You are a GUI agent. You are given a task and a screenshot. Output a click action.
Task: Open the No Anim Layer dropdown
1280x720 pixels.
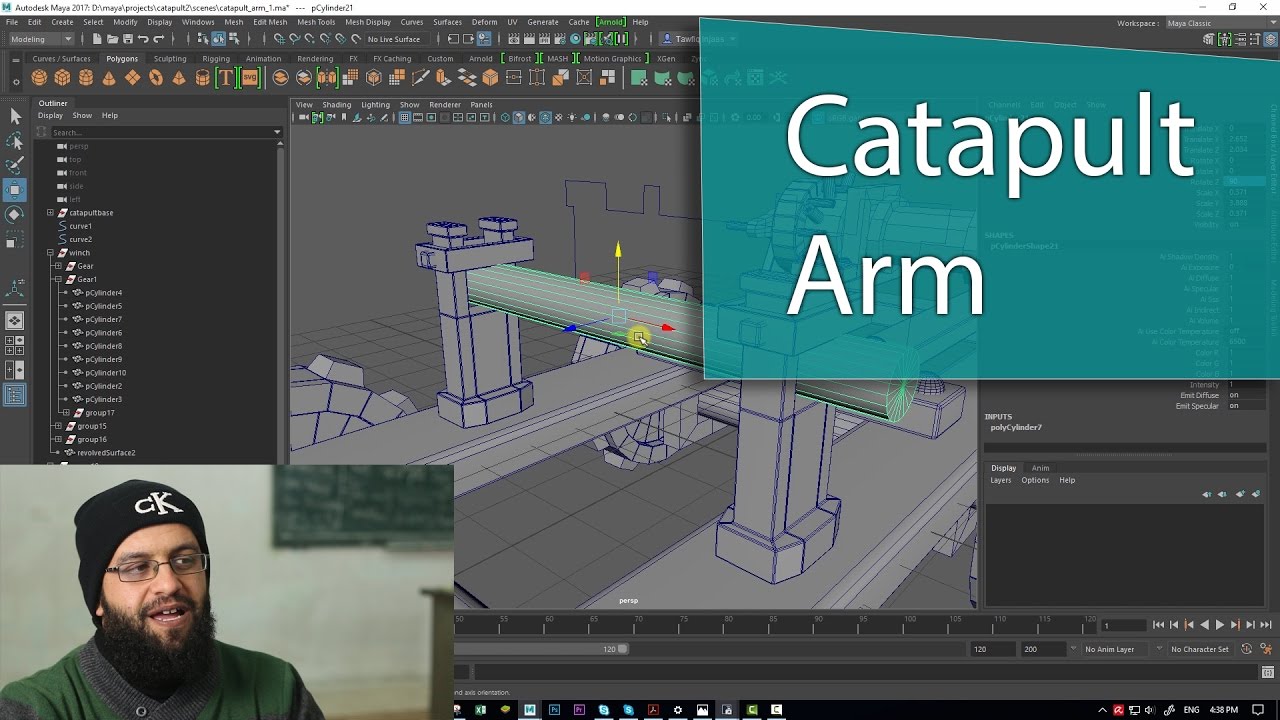click(x=1113, y=649)
